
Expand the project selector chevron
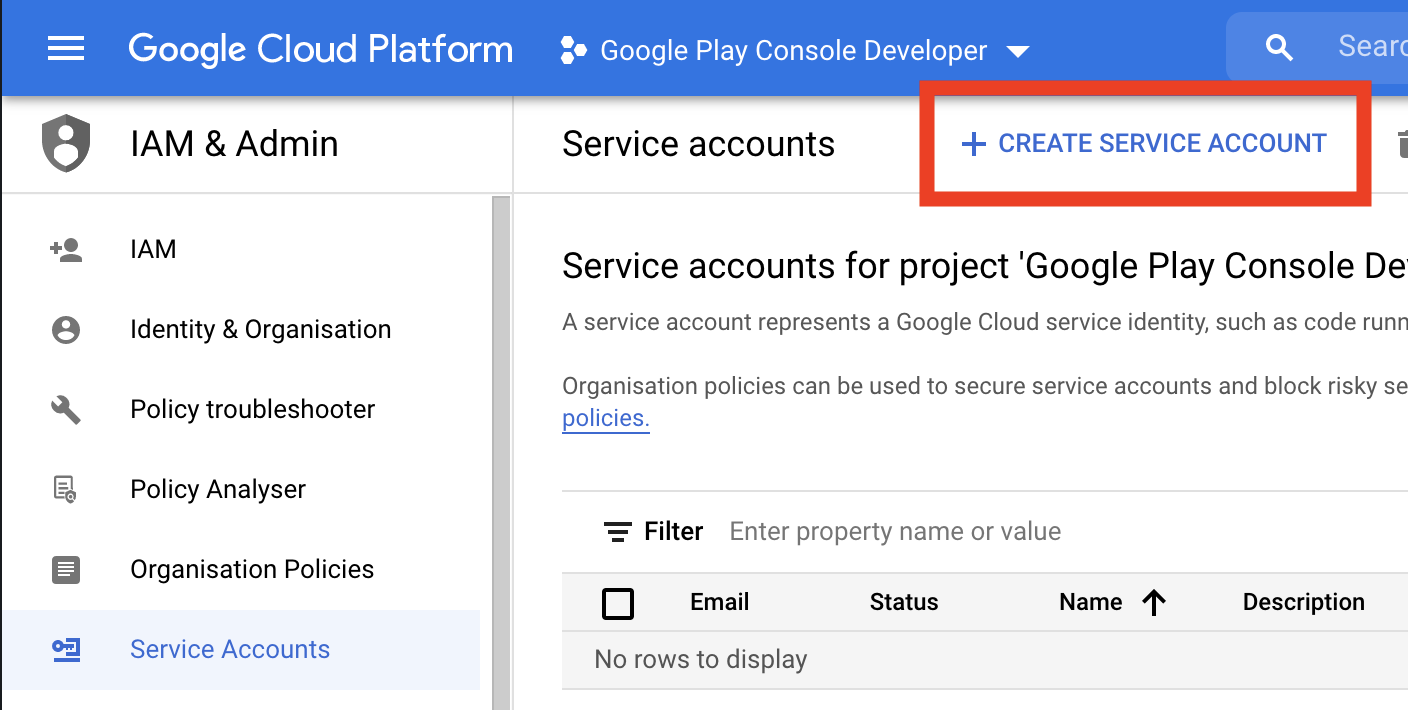click(x=1017, y=50)
